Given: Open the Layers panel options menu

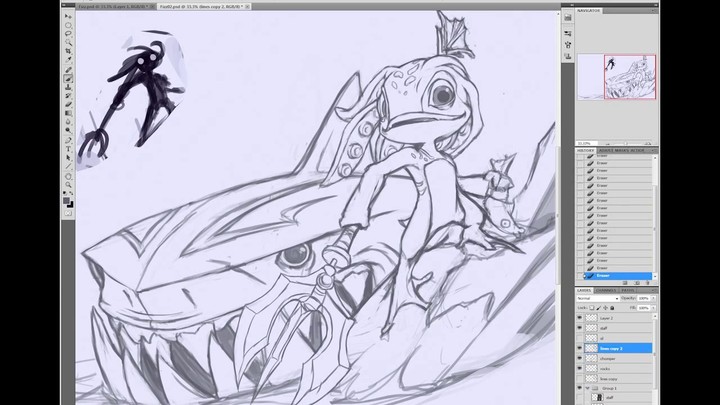Looking at the screenshot, I should tap(653, 290).
